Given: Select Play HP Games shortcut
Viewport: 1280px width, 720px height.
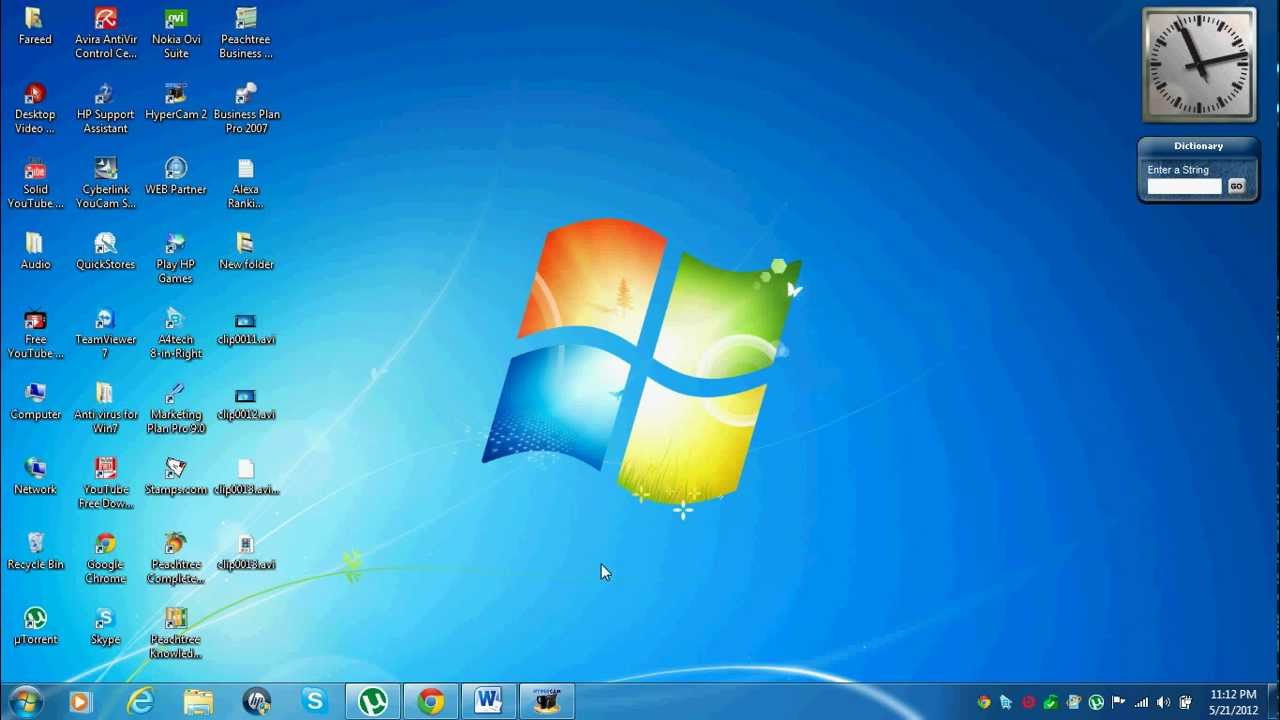Looking at the screenshot, I should coord(176,259).
